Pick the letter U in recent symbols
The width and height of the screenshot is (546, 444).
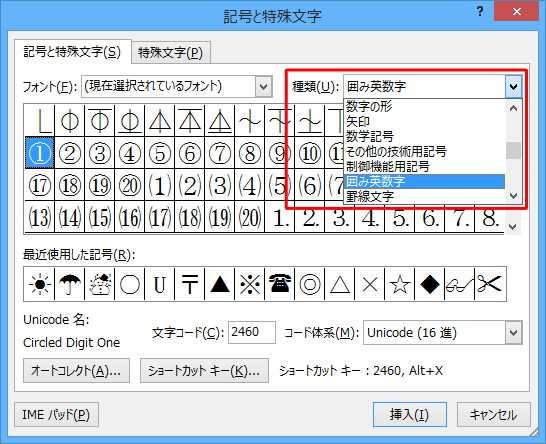click(159, 284)
